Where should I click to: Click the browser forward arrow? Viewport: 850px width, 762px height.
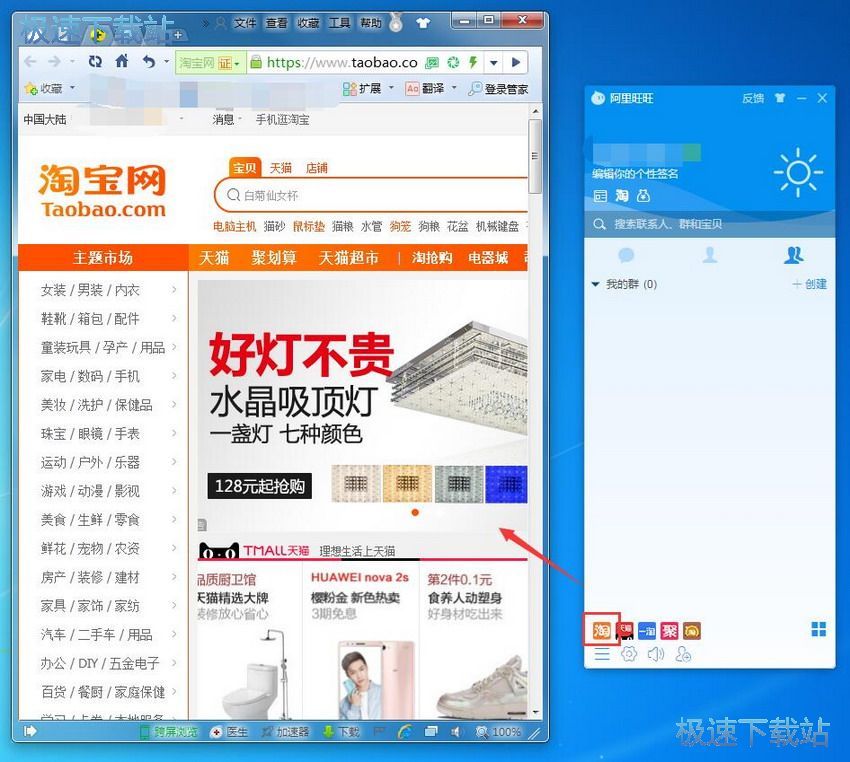click(54, 62)
